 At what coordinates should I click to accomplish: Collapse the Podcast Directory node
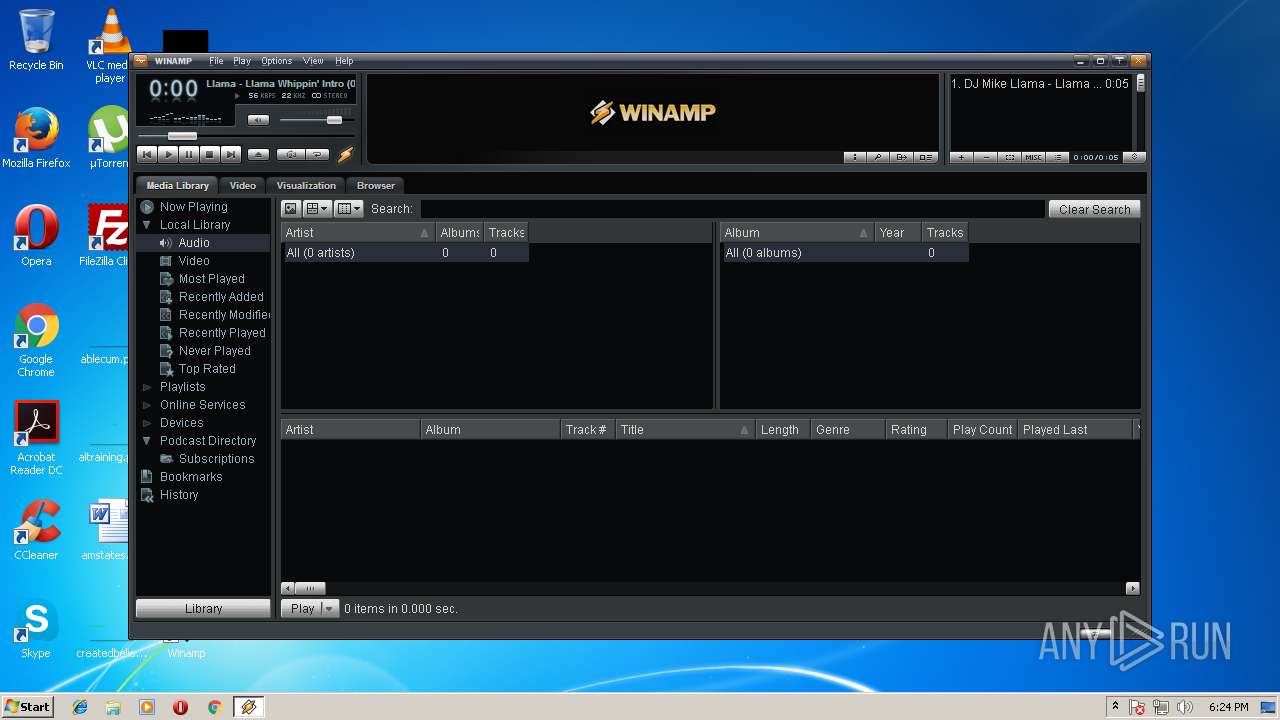pos(147,441)
